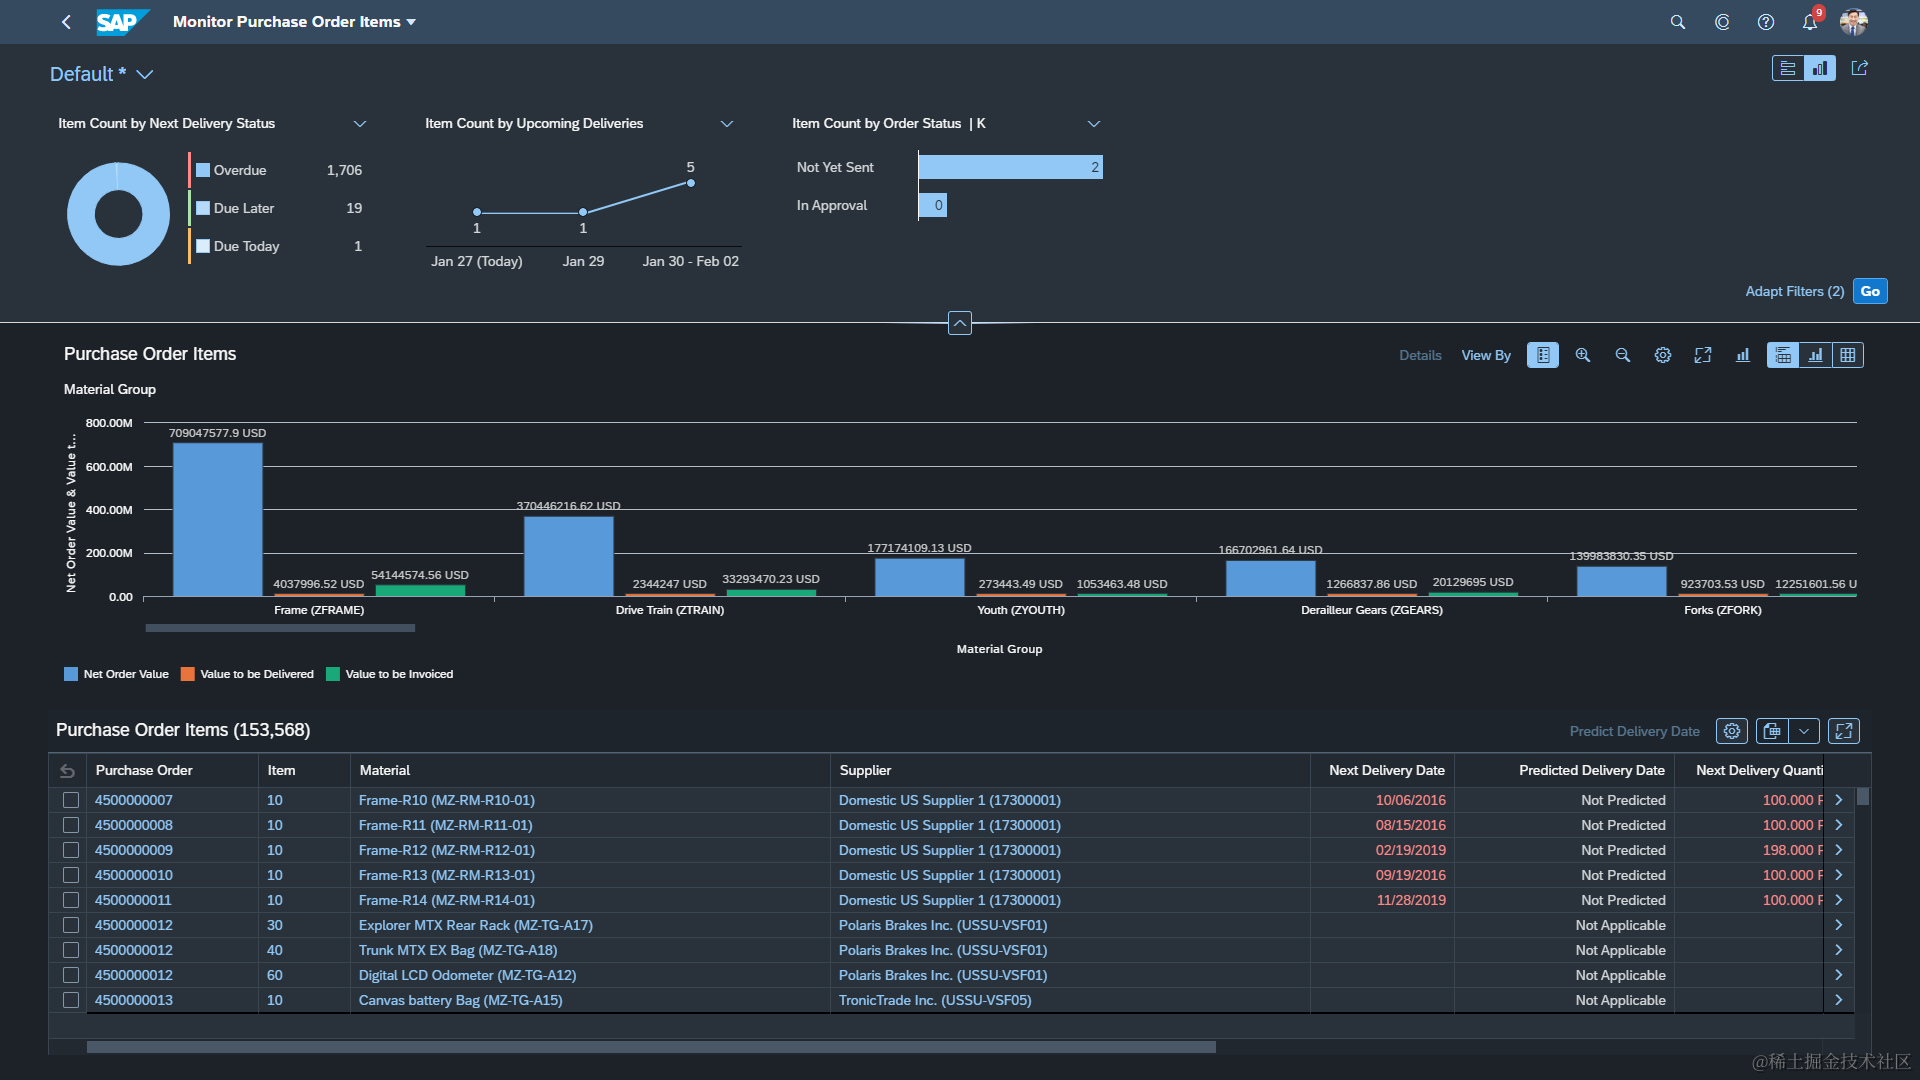Expand Item Count by Order Status dropdown
Viewport: 1920px width, 1080px height.
coord(1094,124)
